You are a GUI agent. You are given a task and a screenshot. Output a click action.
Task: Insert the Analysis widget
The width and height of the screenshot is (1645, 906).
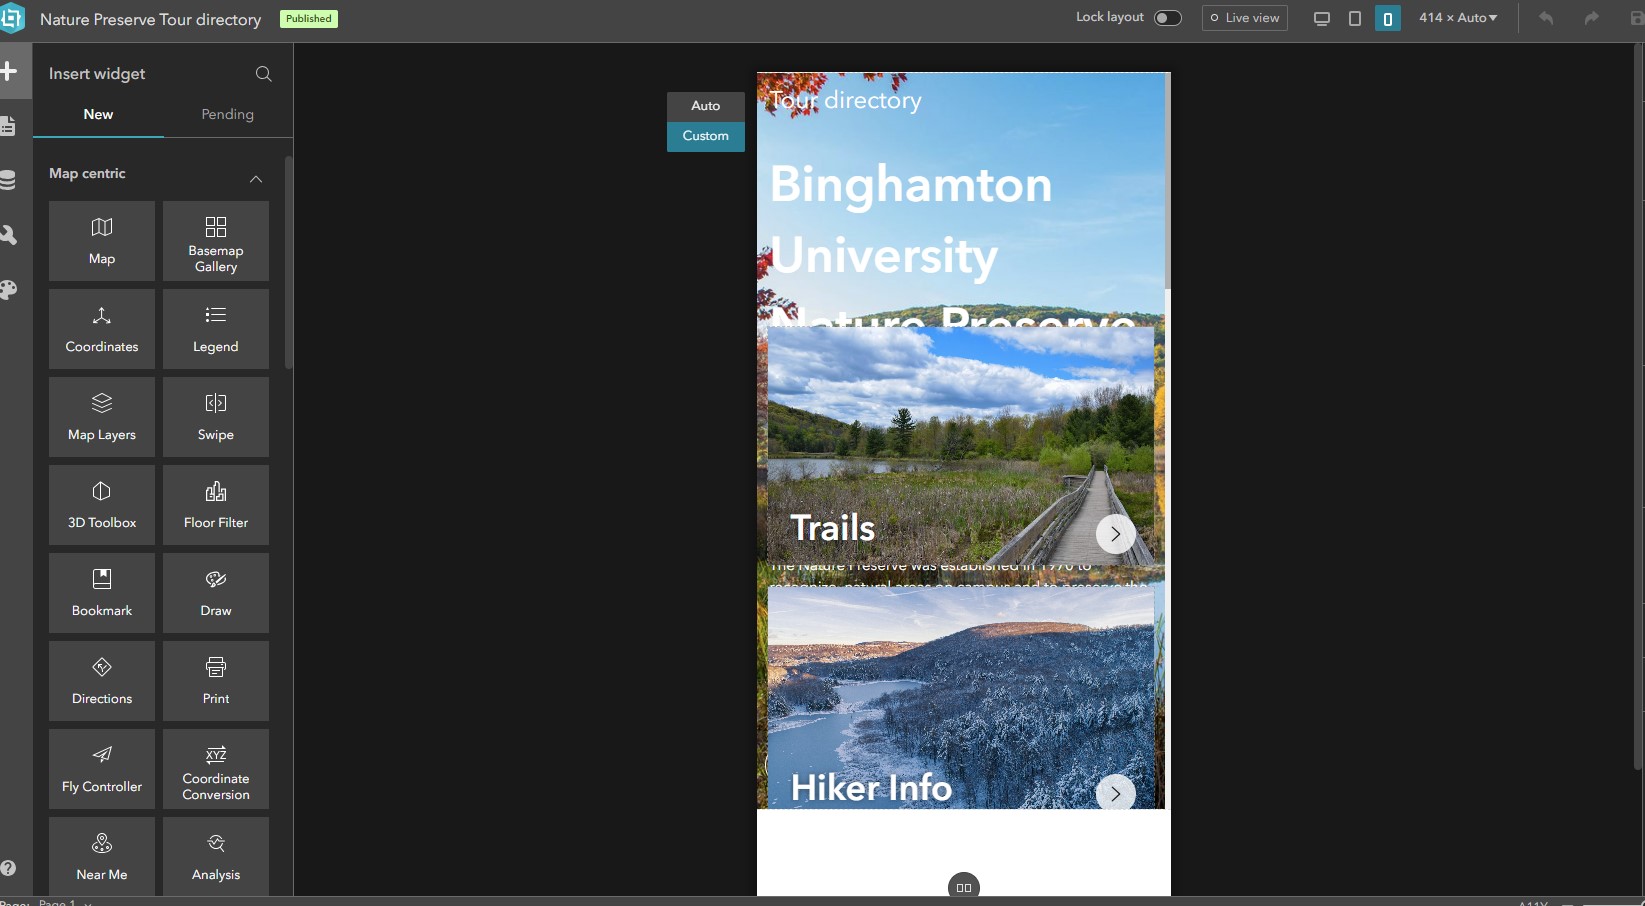click(216, 856)
